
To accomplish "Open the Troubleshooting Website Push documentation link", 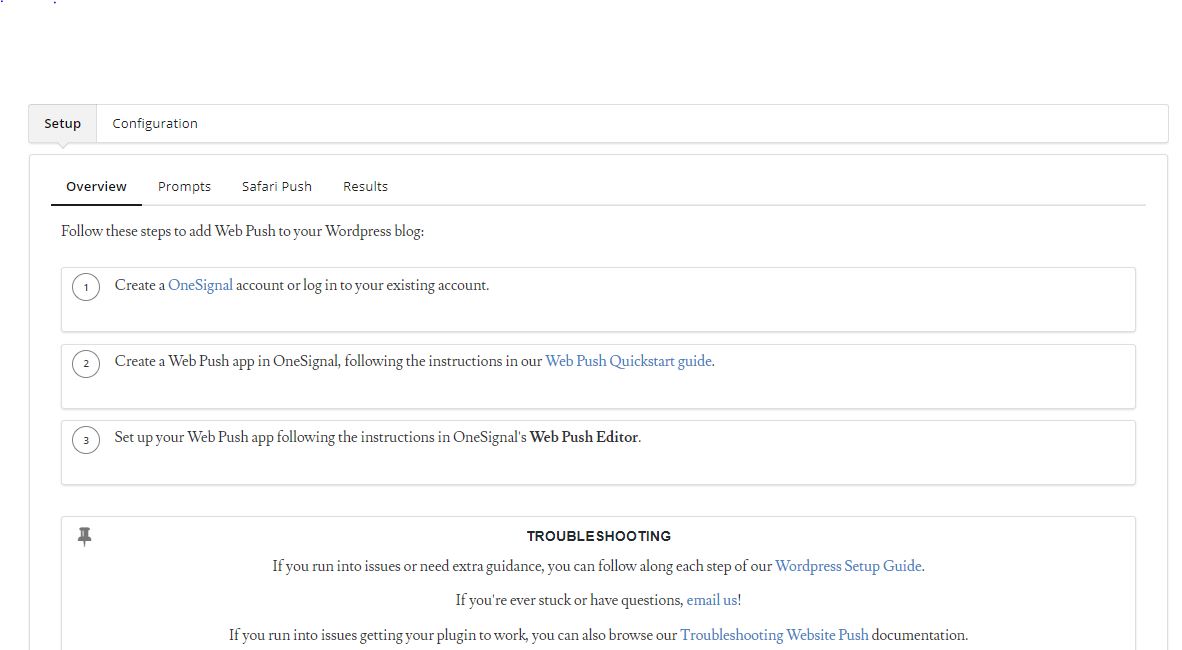I will (x=774, y=635).
